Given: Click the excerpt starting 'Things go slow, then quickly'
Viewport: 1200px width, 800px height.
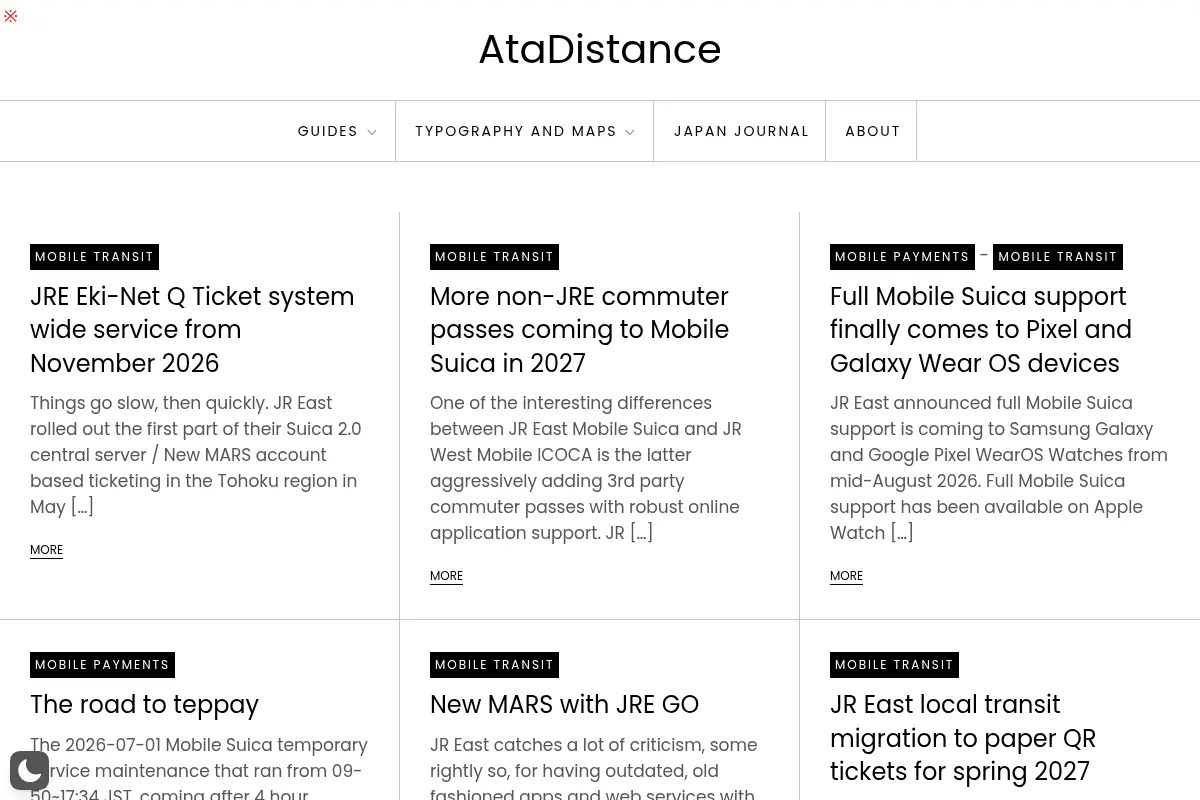Looking at the screenshot, I should (196, 455).
